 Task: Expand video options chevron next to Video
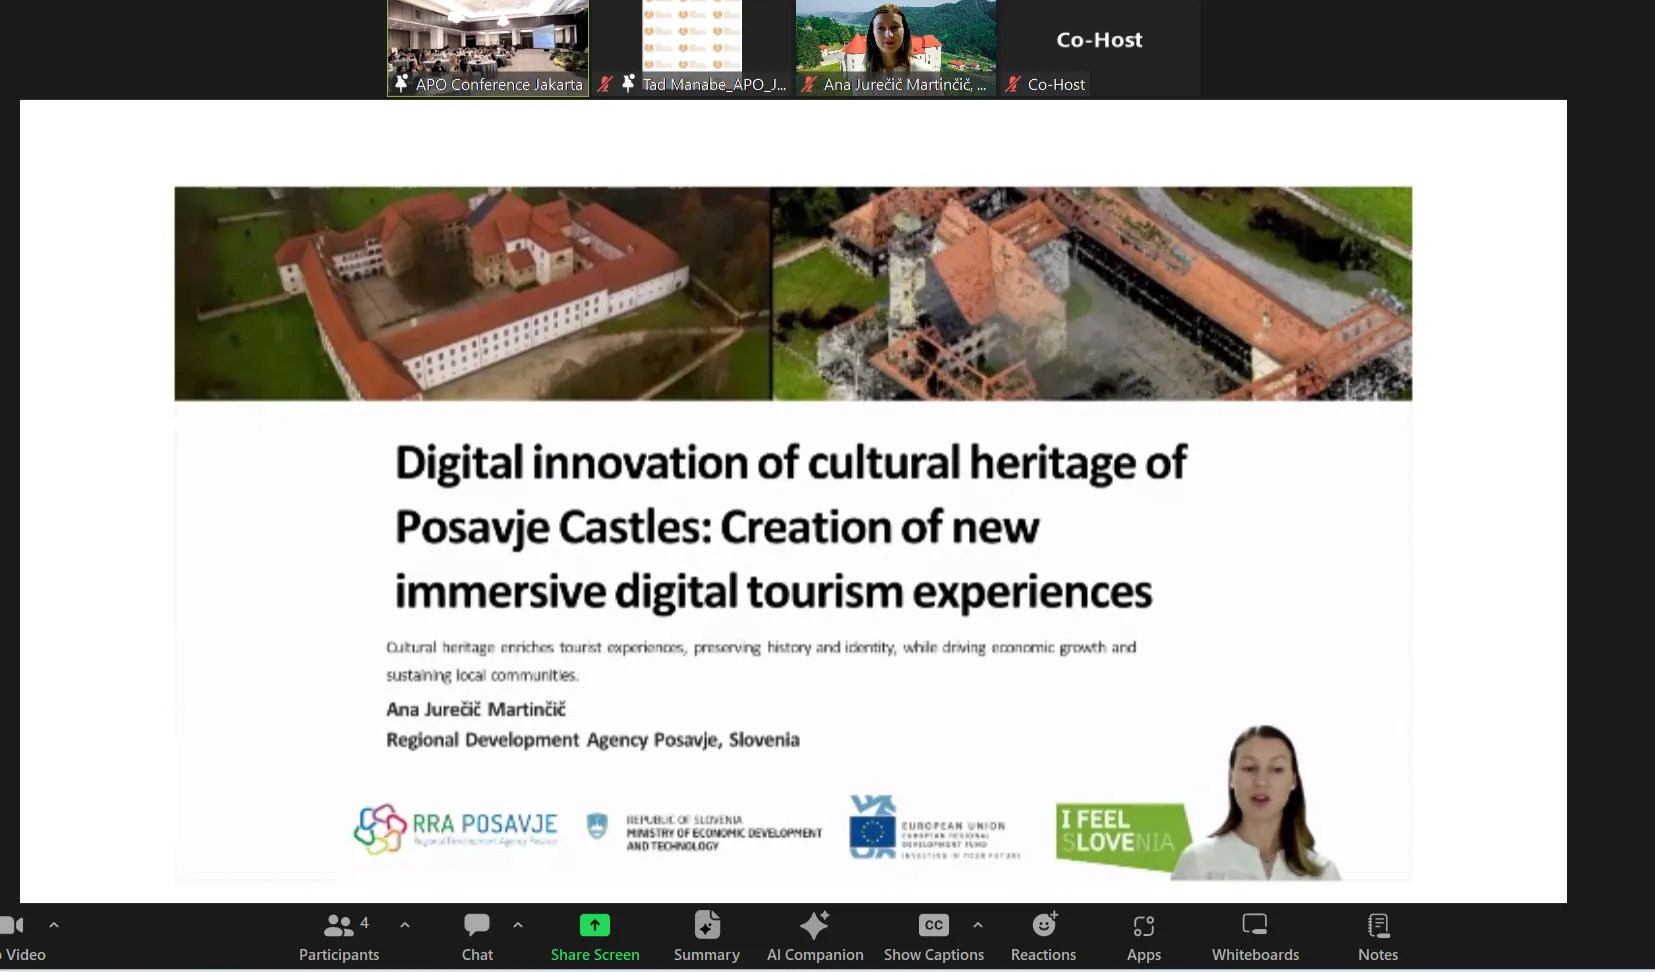(54, 925)
